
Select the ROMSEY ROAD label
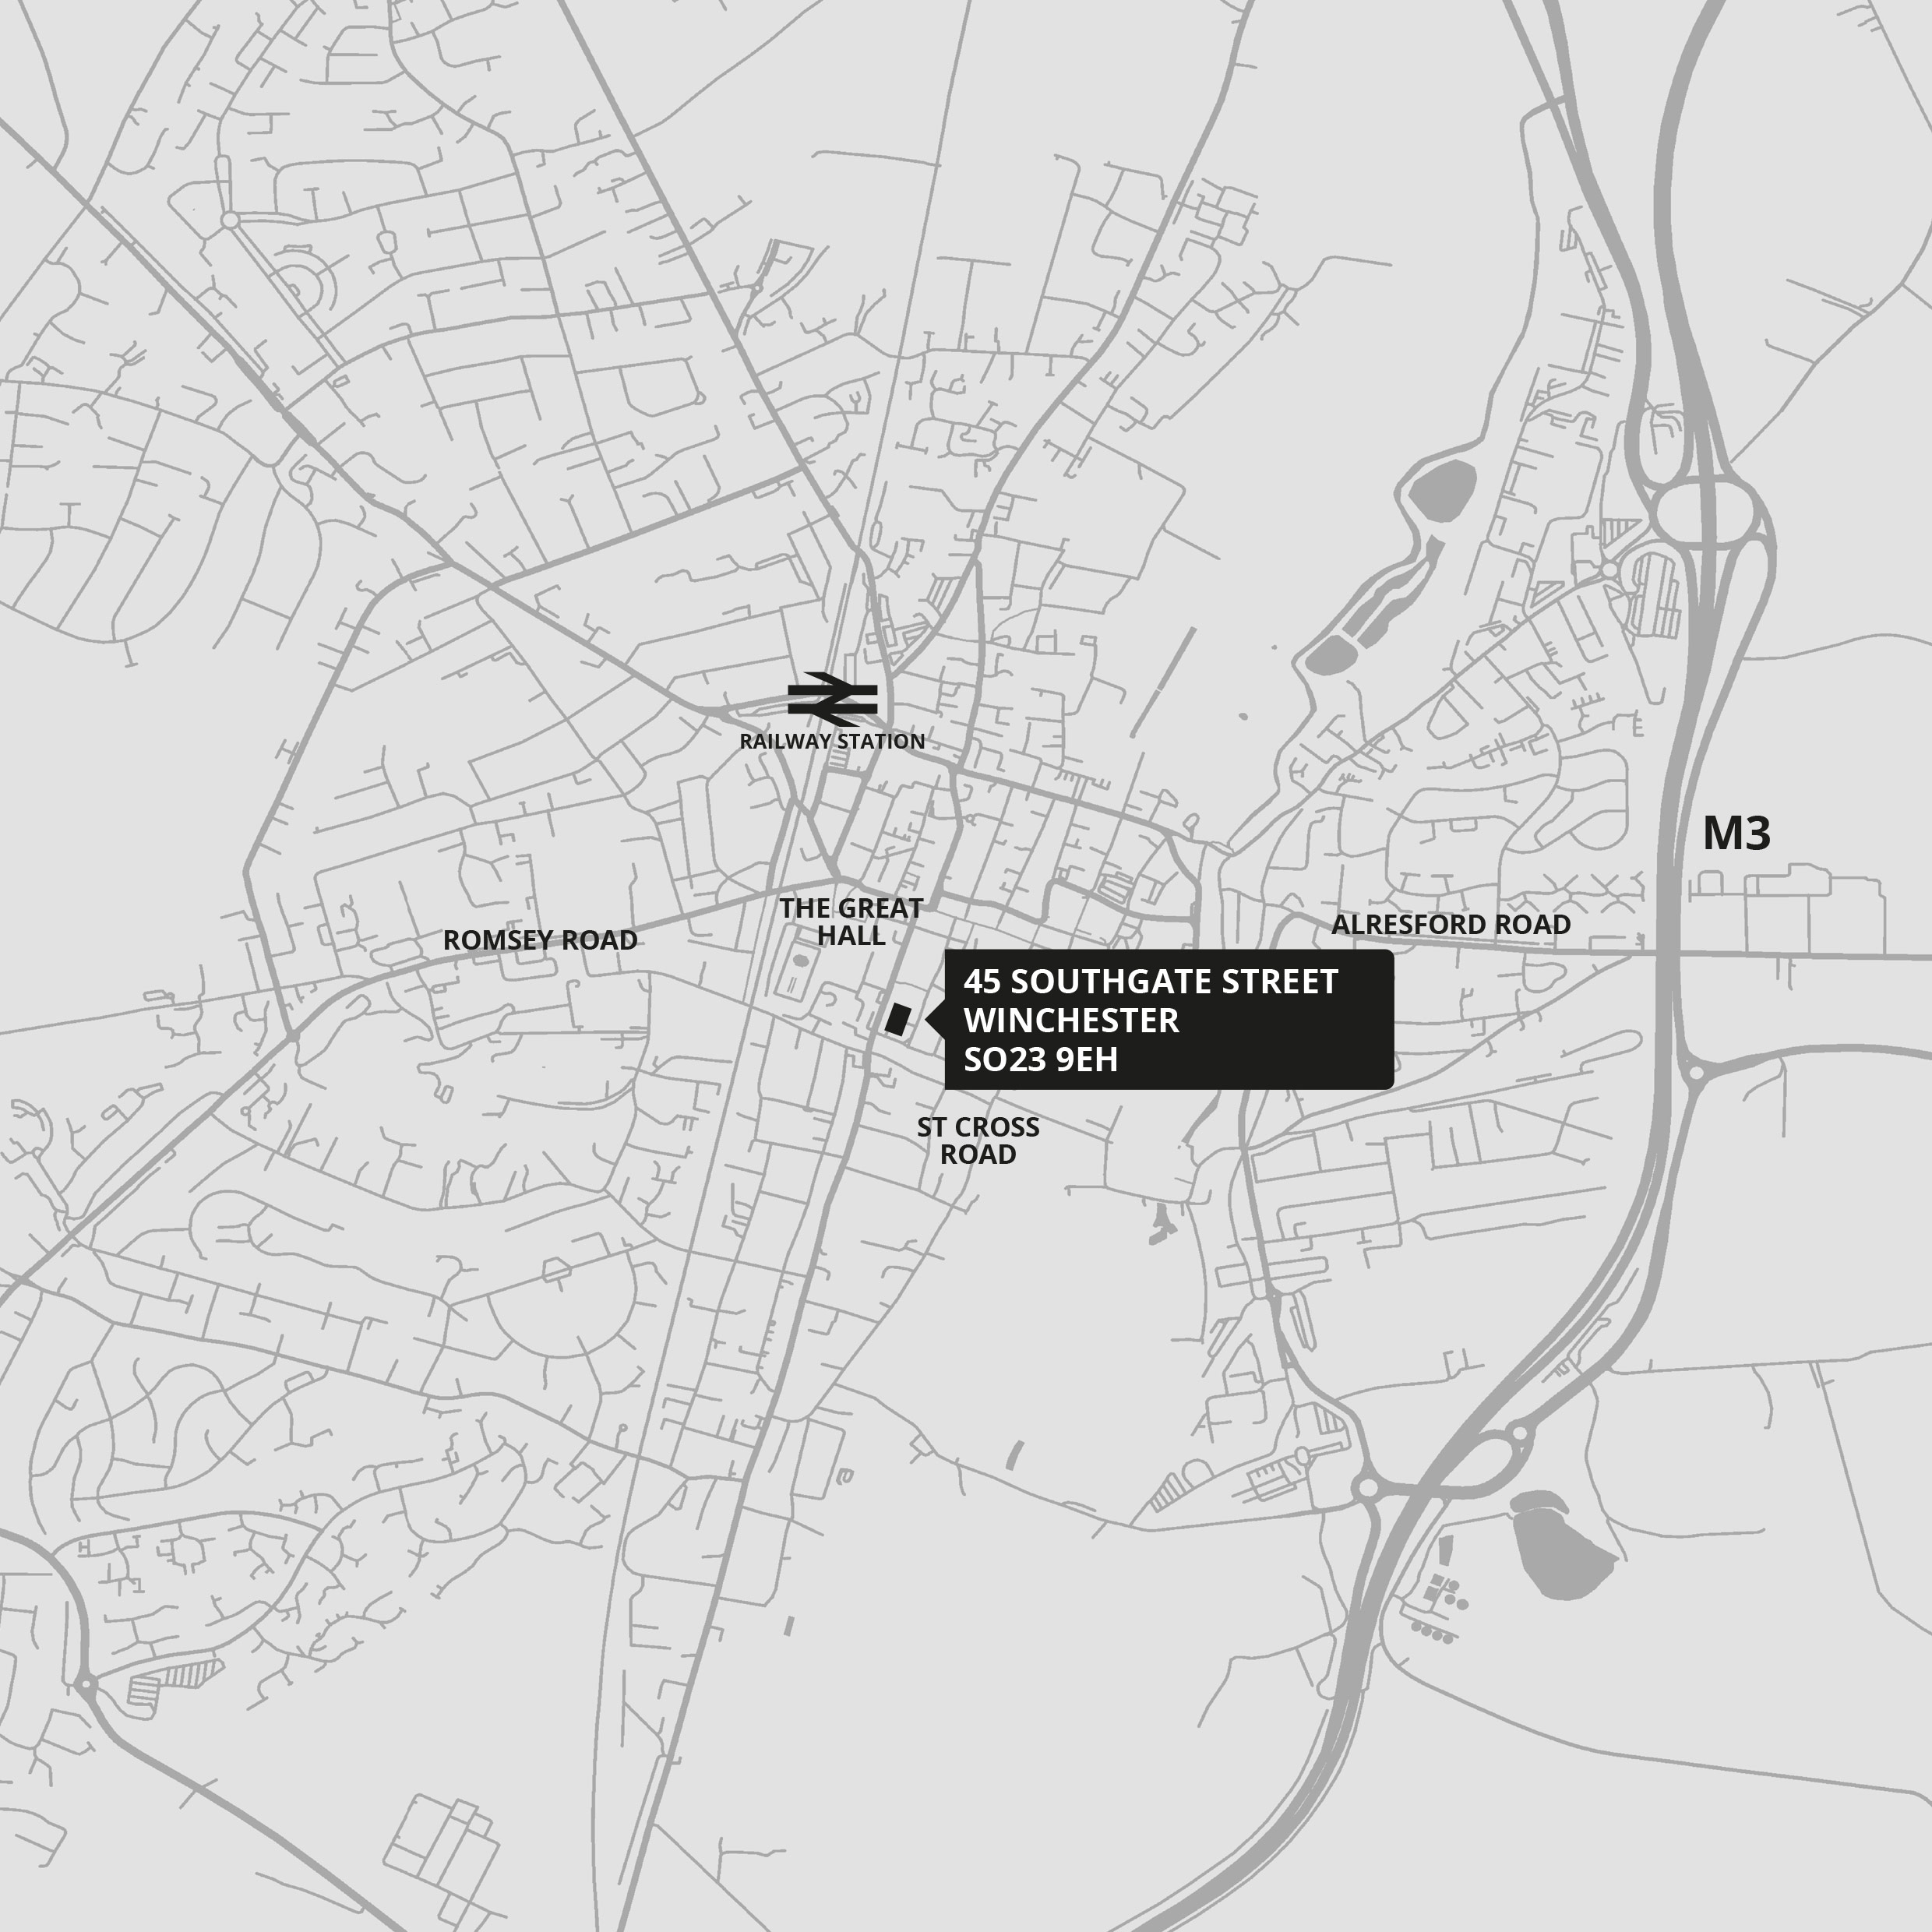[x=540, y=940]
